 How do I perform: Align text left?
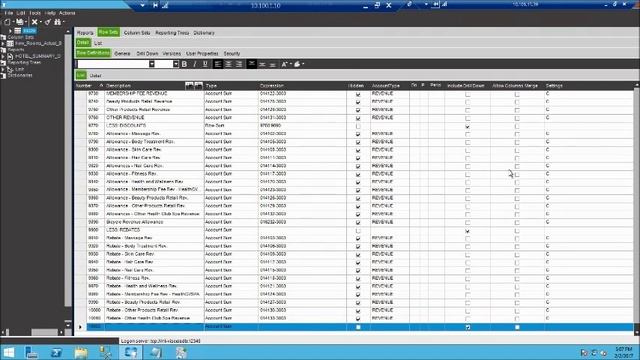click(x=218, y=64)
